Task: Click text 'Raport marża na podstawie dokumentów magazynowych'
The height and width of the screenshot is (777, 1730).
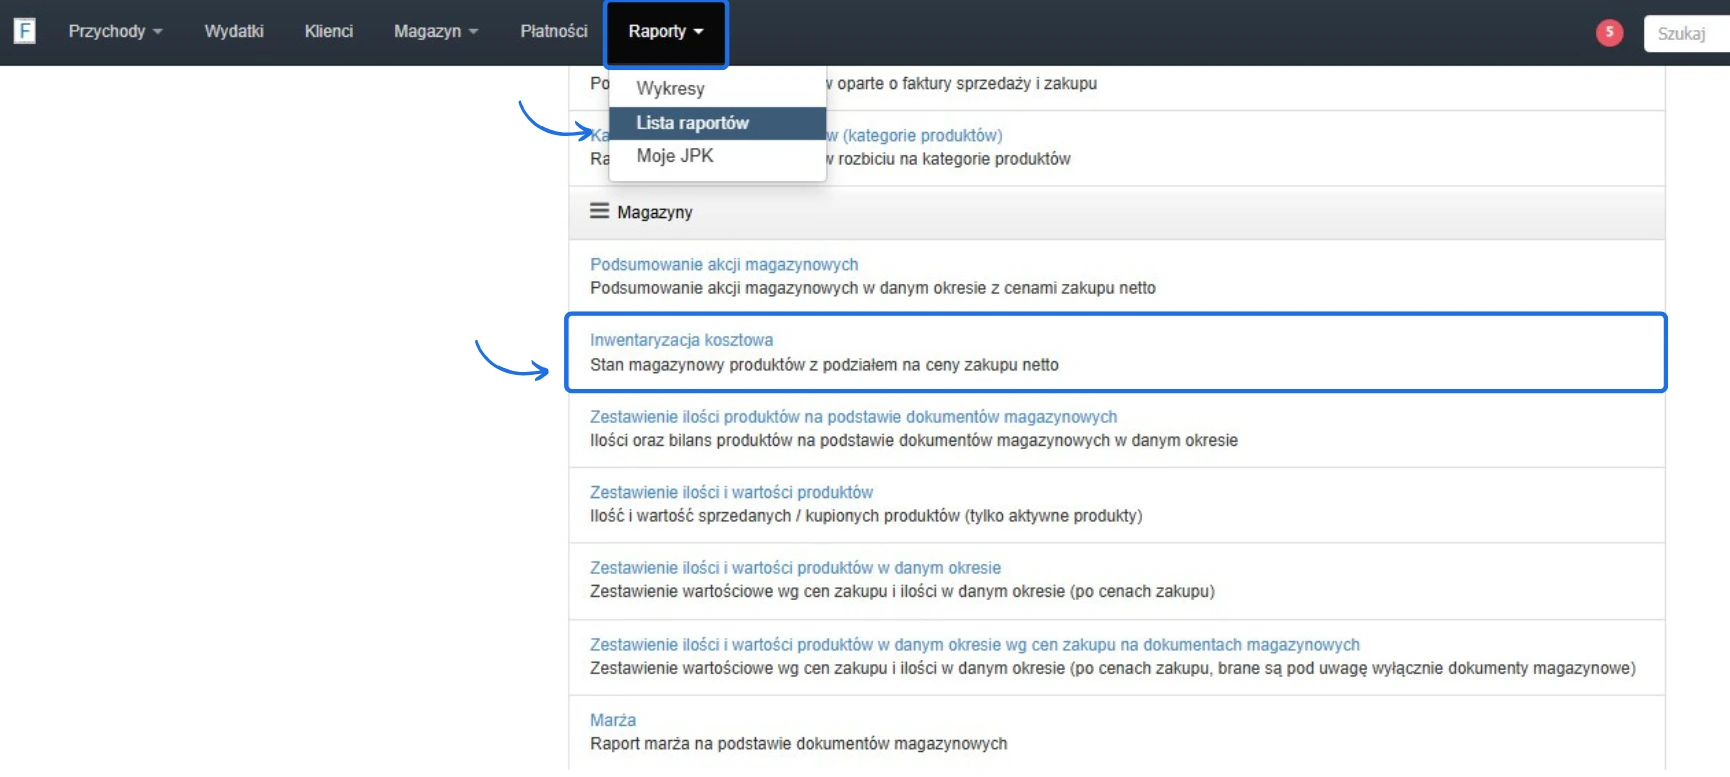Action: click(x=799, y=743)
